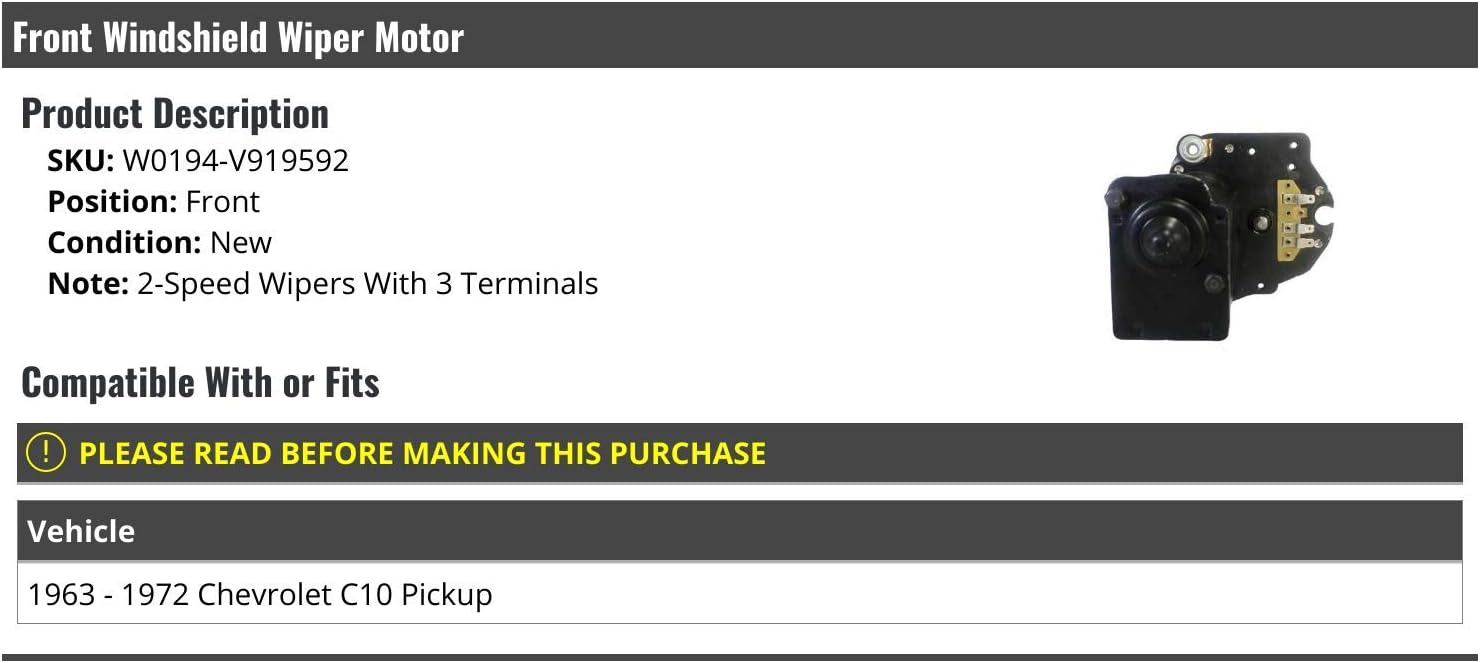Screen dimensions: 1480x663
Task: Click the bold "Condition:" label
Action: 125,243
